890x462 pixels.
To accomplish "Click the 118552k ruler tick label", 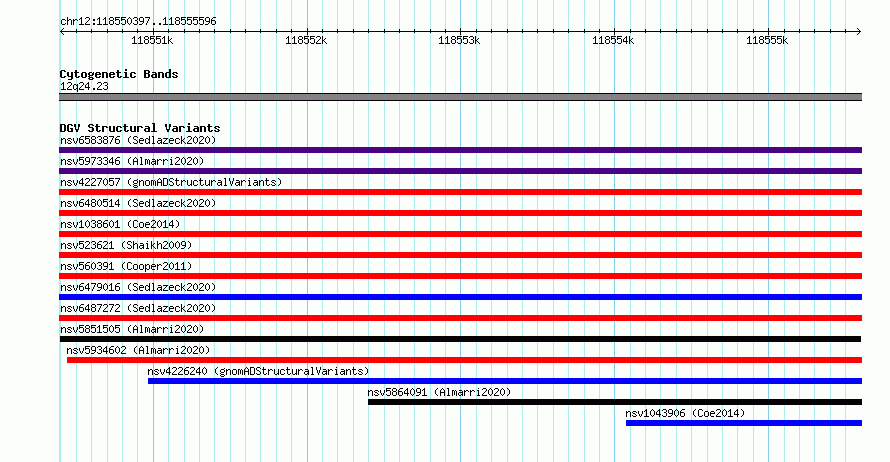I will pyautogui.click(x=306, y=40).
